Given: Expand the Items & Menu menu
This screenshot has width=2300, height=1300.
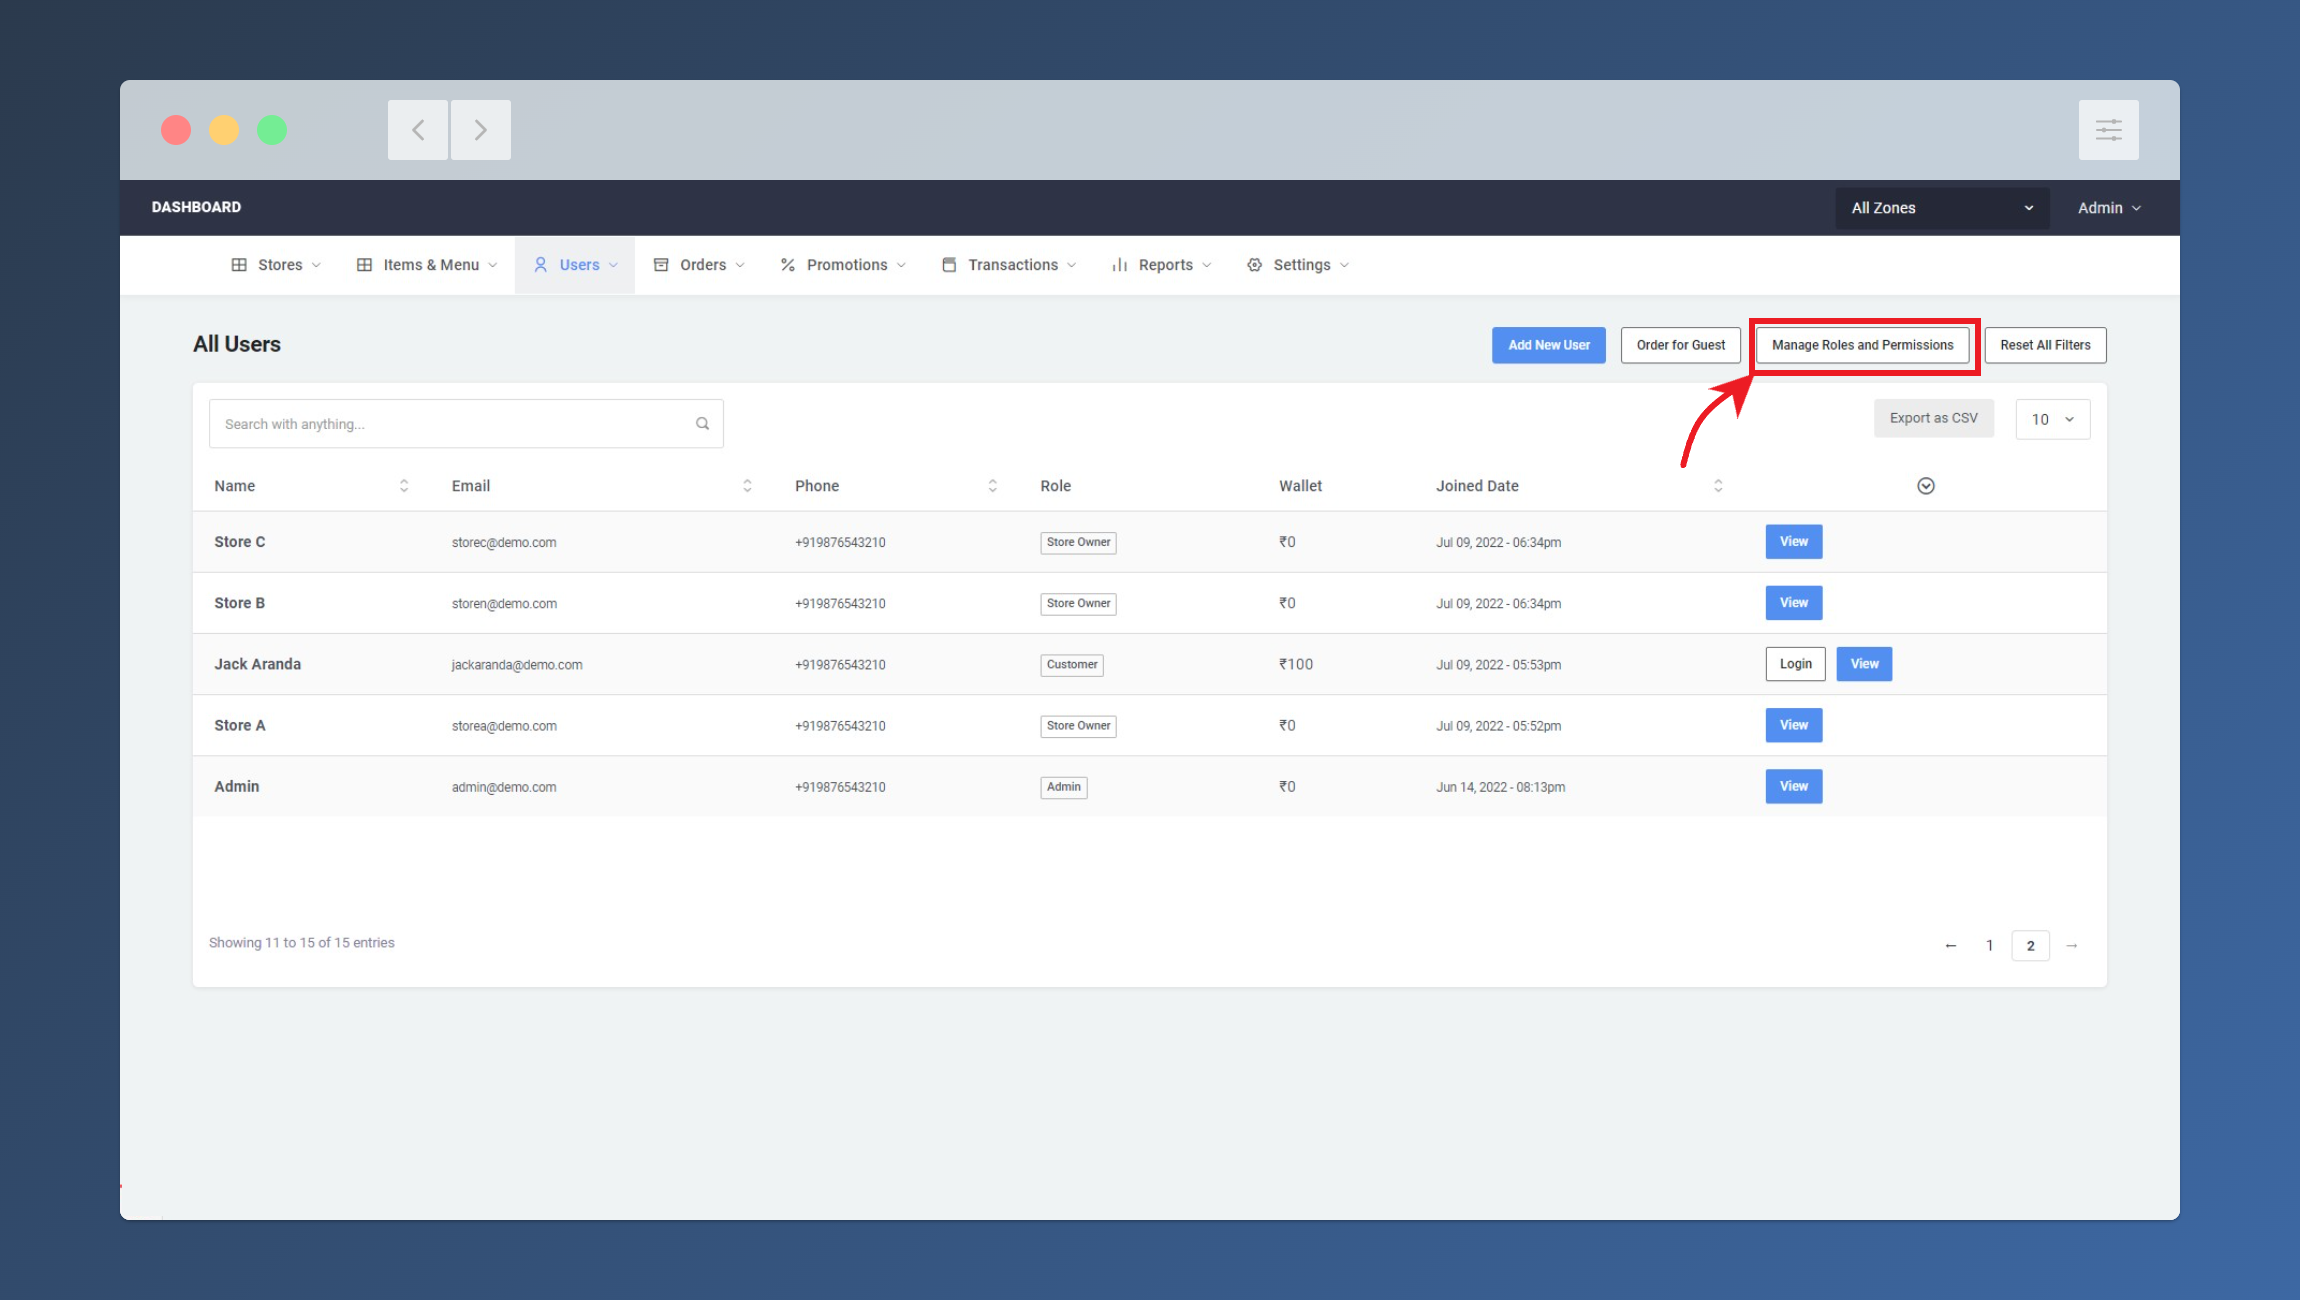Looking at the screenshot, I should click(427, 265).
